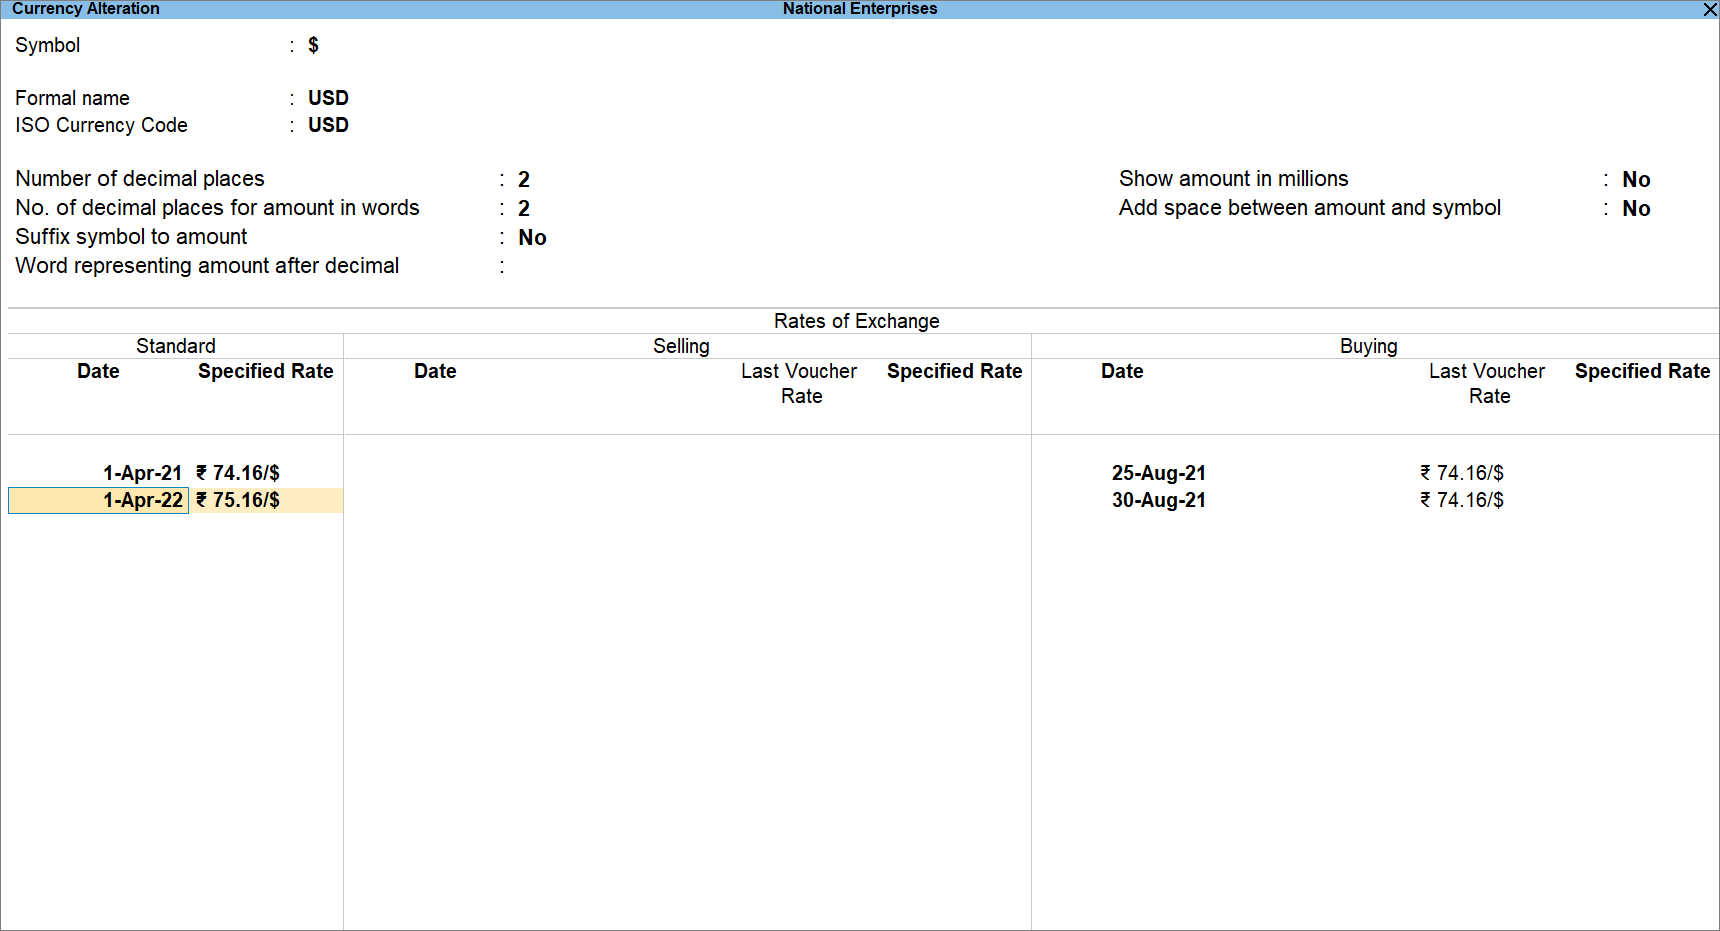This screenshot has height=931, width=1720.
Task: Select last voucher rate for 25-Aug-21
Action: pyautogui.click(x=1462, y=473)
